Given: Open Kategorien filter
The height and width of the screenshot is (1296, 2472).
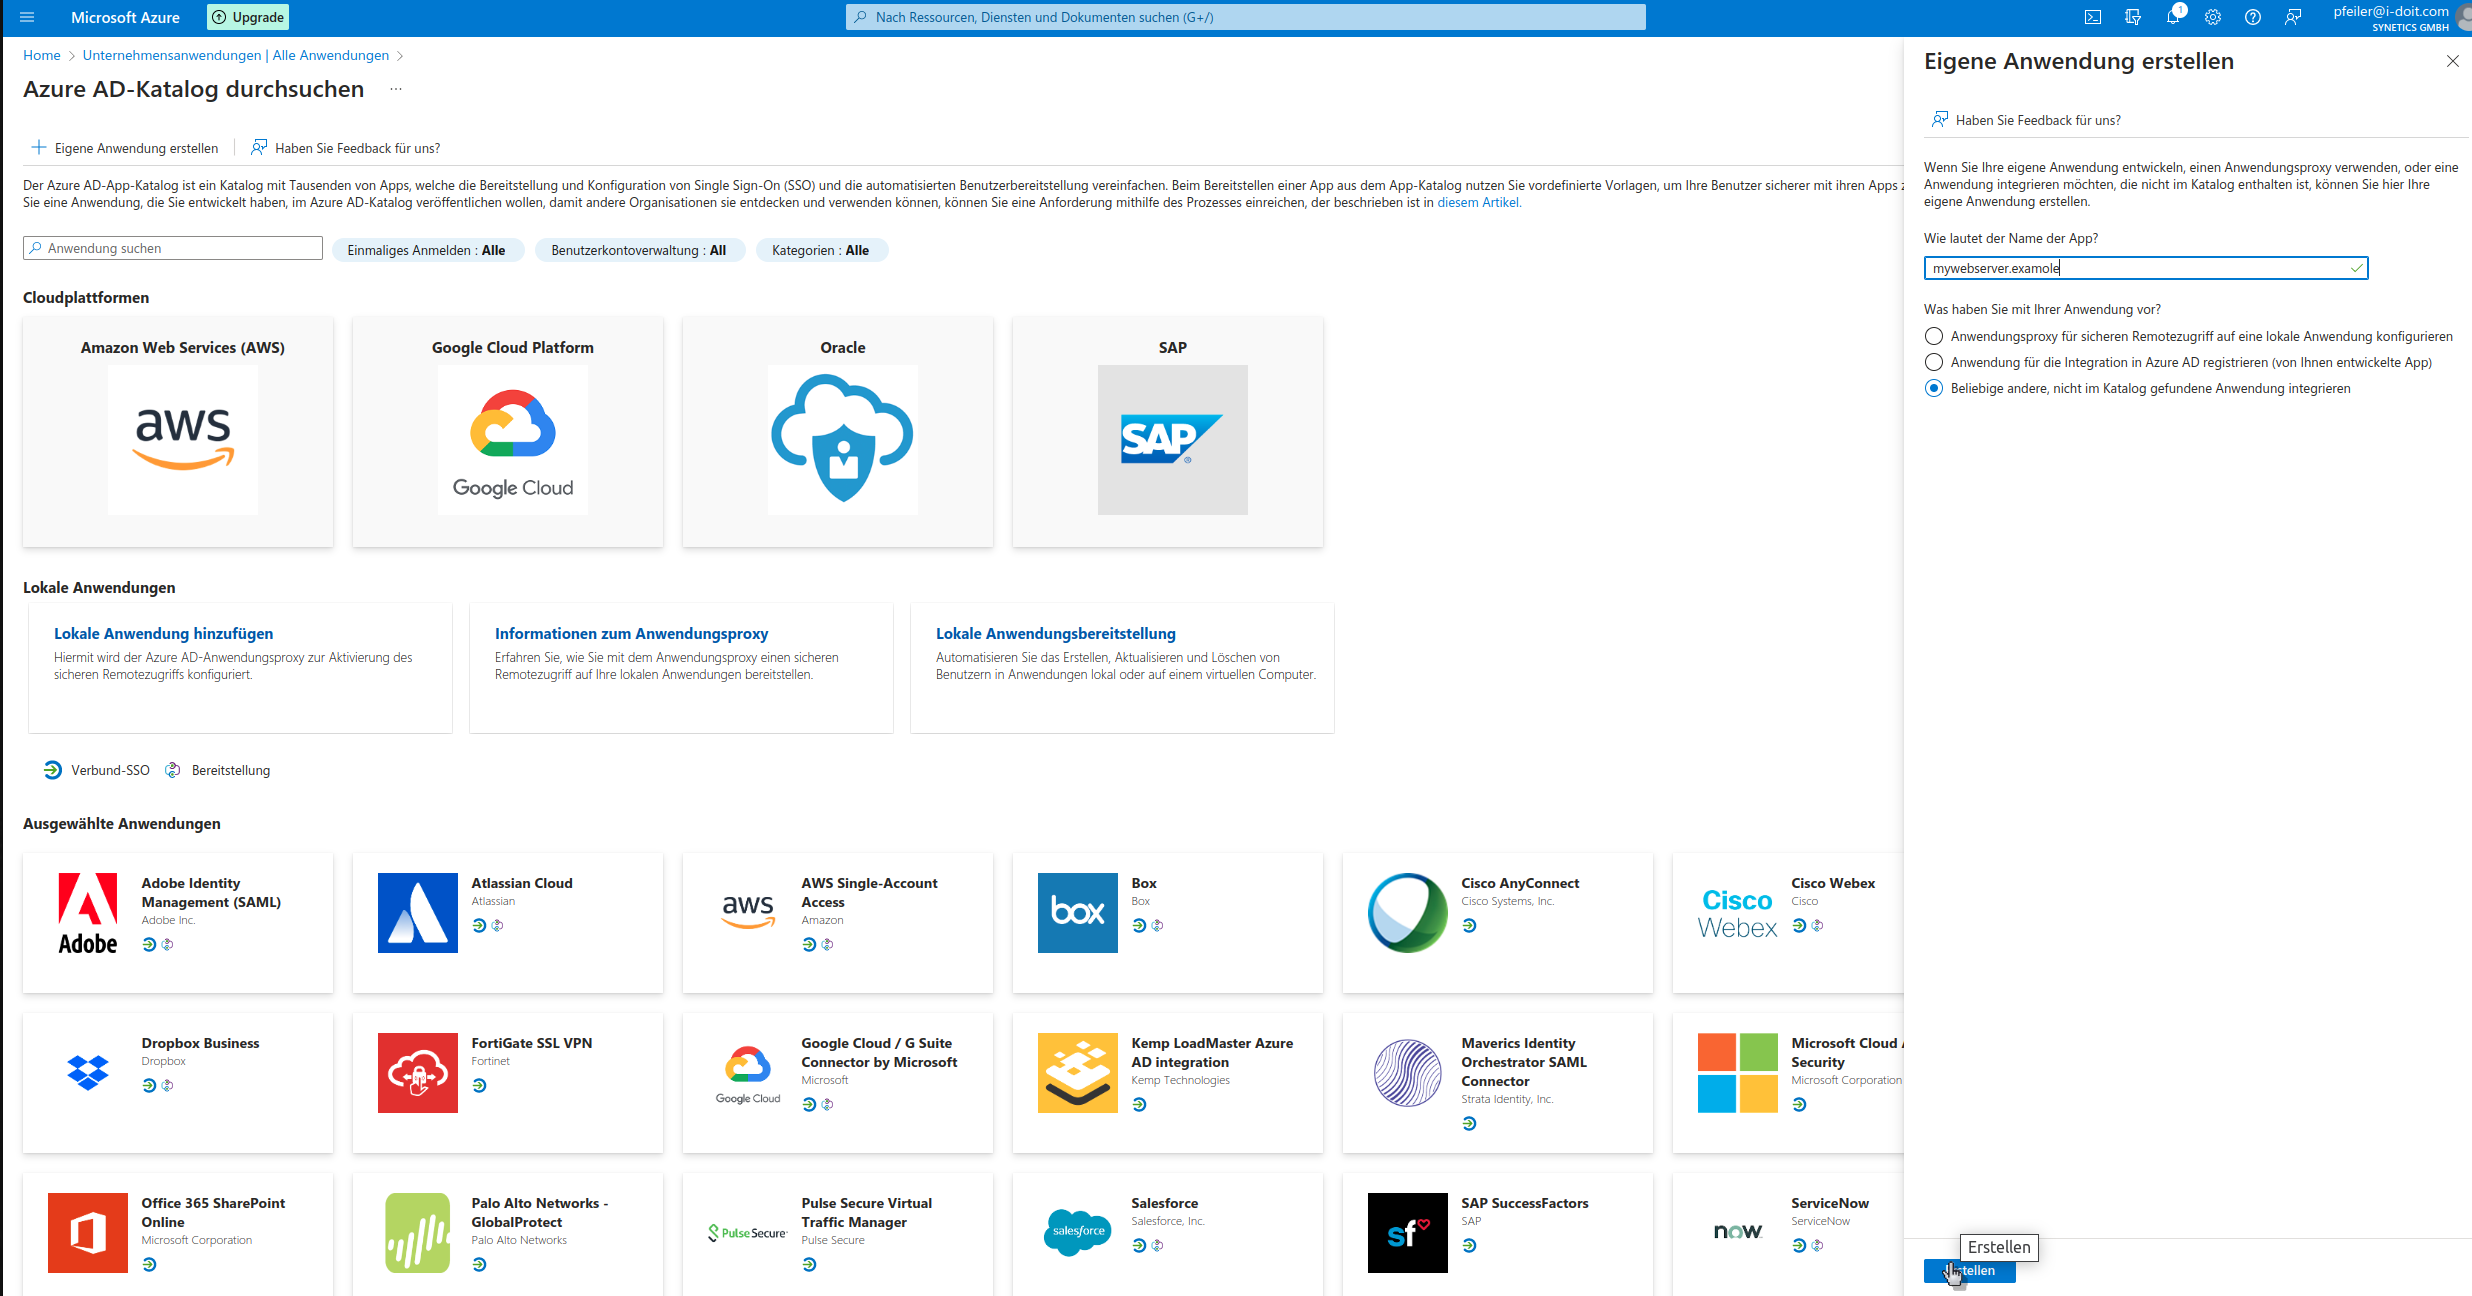Looking at the screenshot, I should tap(821, 250).
